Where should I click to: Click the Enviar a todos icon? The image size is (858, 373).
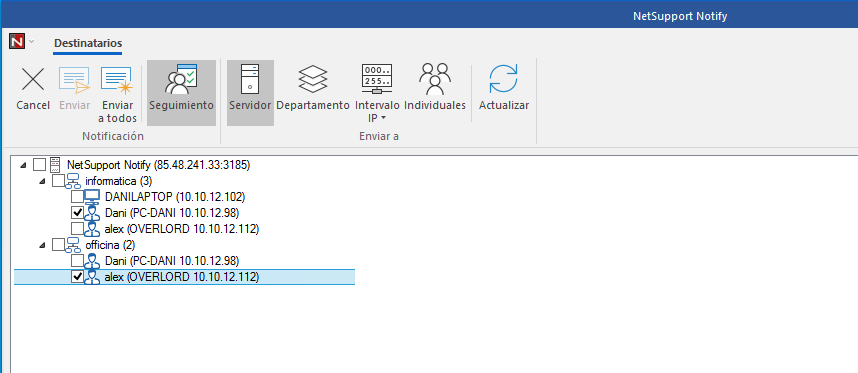[x=116, y=81]
